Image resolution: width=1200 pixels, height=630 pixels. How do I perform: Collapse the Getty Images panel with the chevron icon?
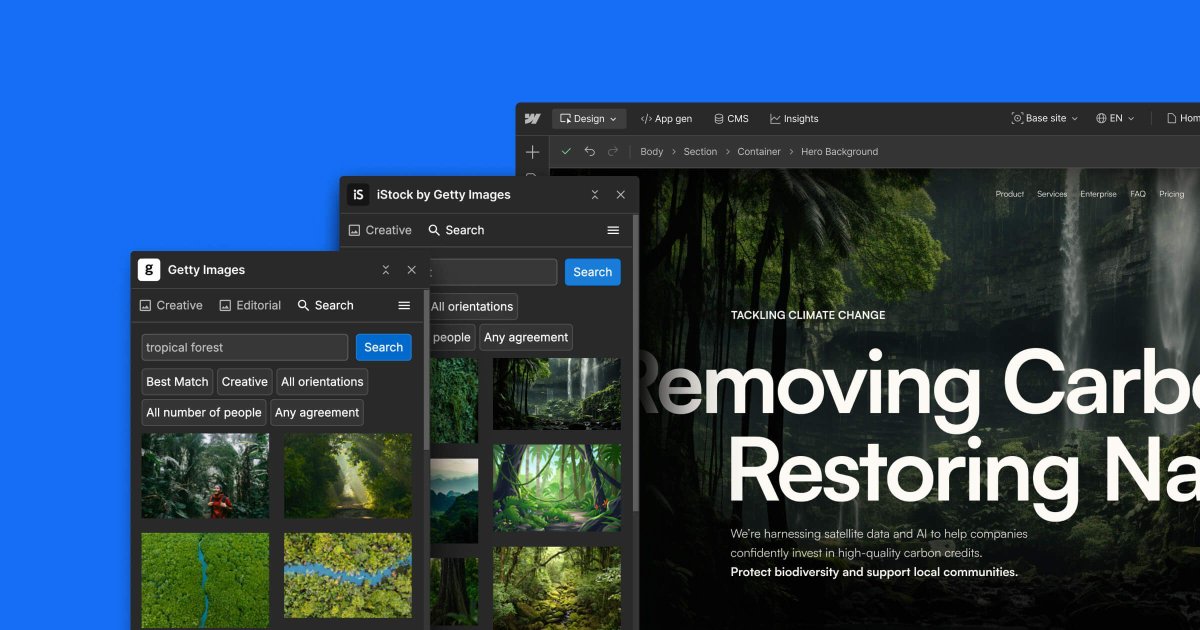tap(385, 269)
